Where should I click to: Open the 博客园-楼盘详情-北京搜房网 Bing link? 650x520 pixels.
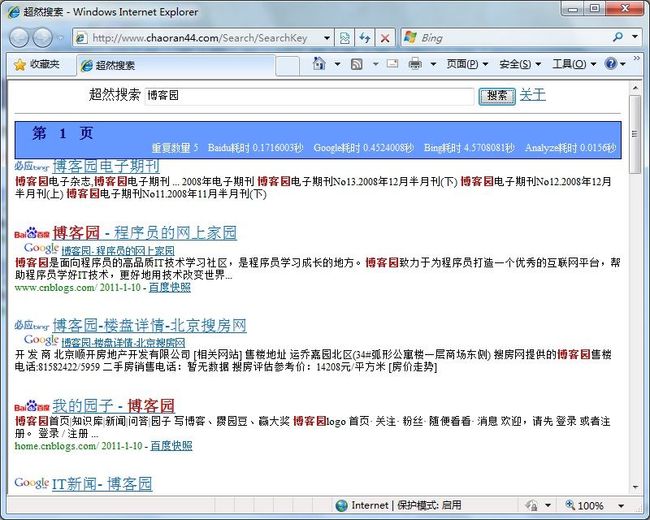pyautogui.click(x=150, y=326)
